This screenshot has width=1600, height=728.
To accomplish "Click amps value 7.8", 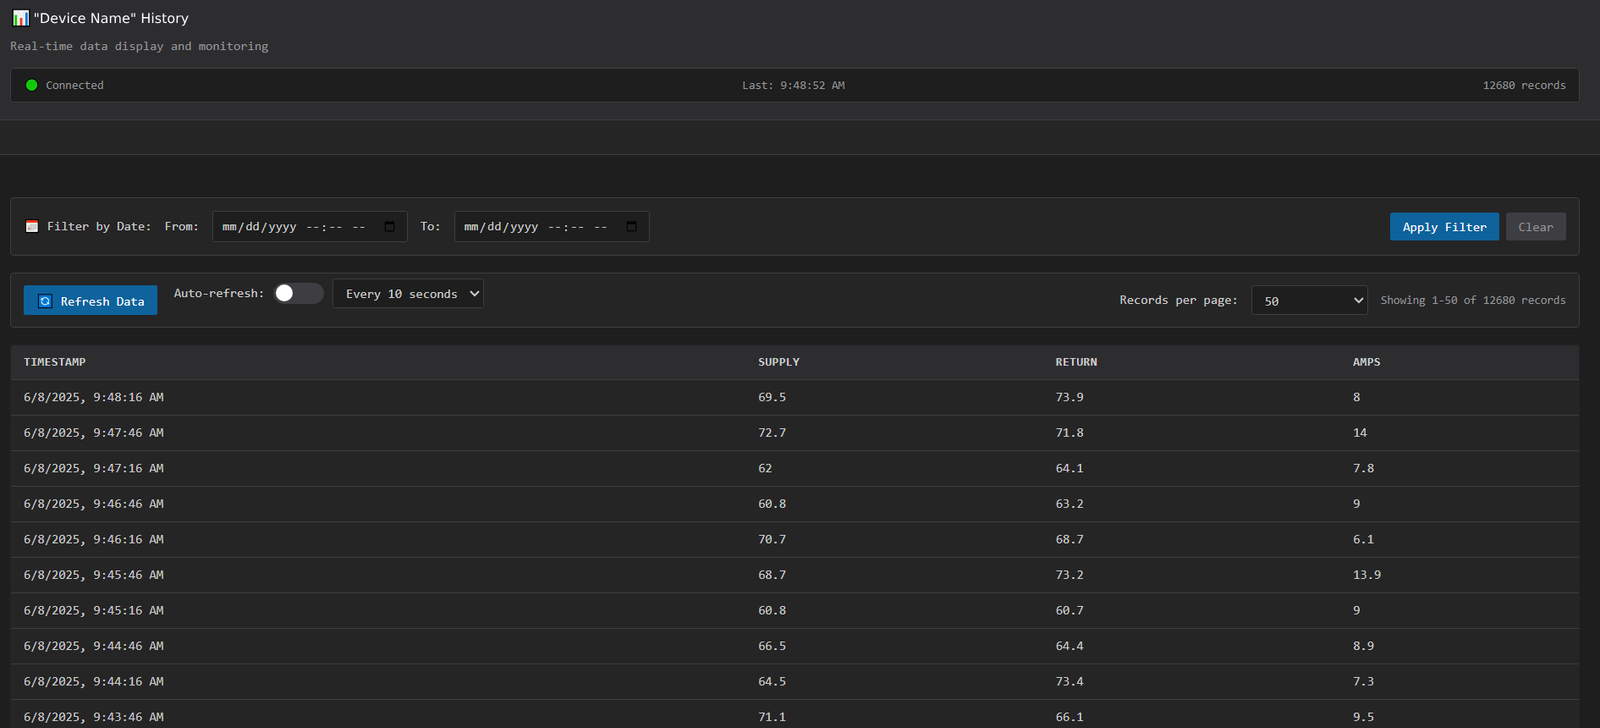I will coord(1364,468).
